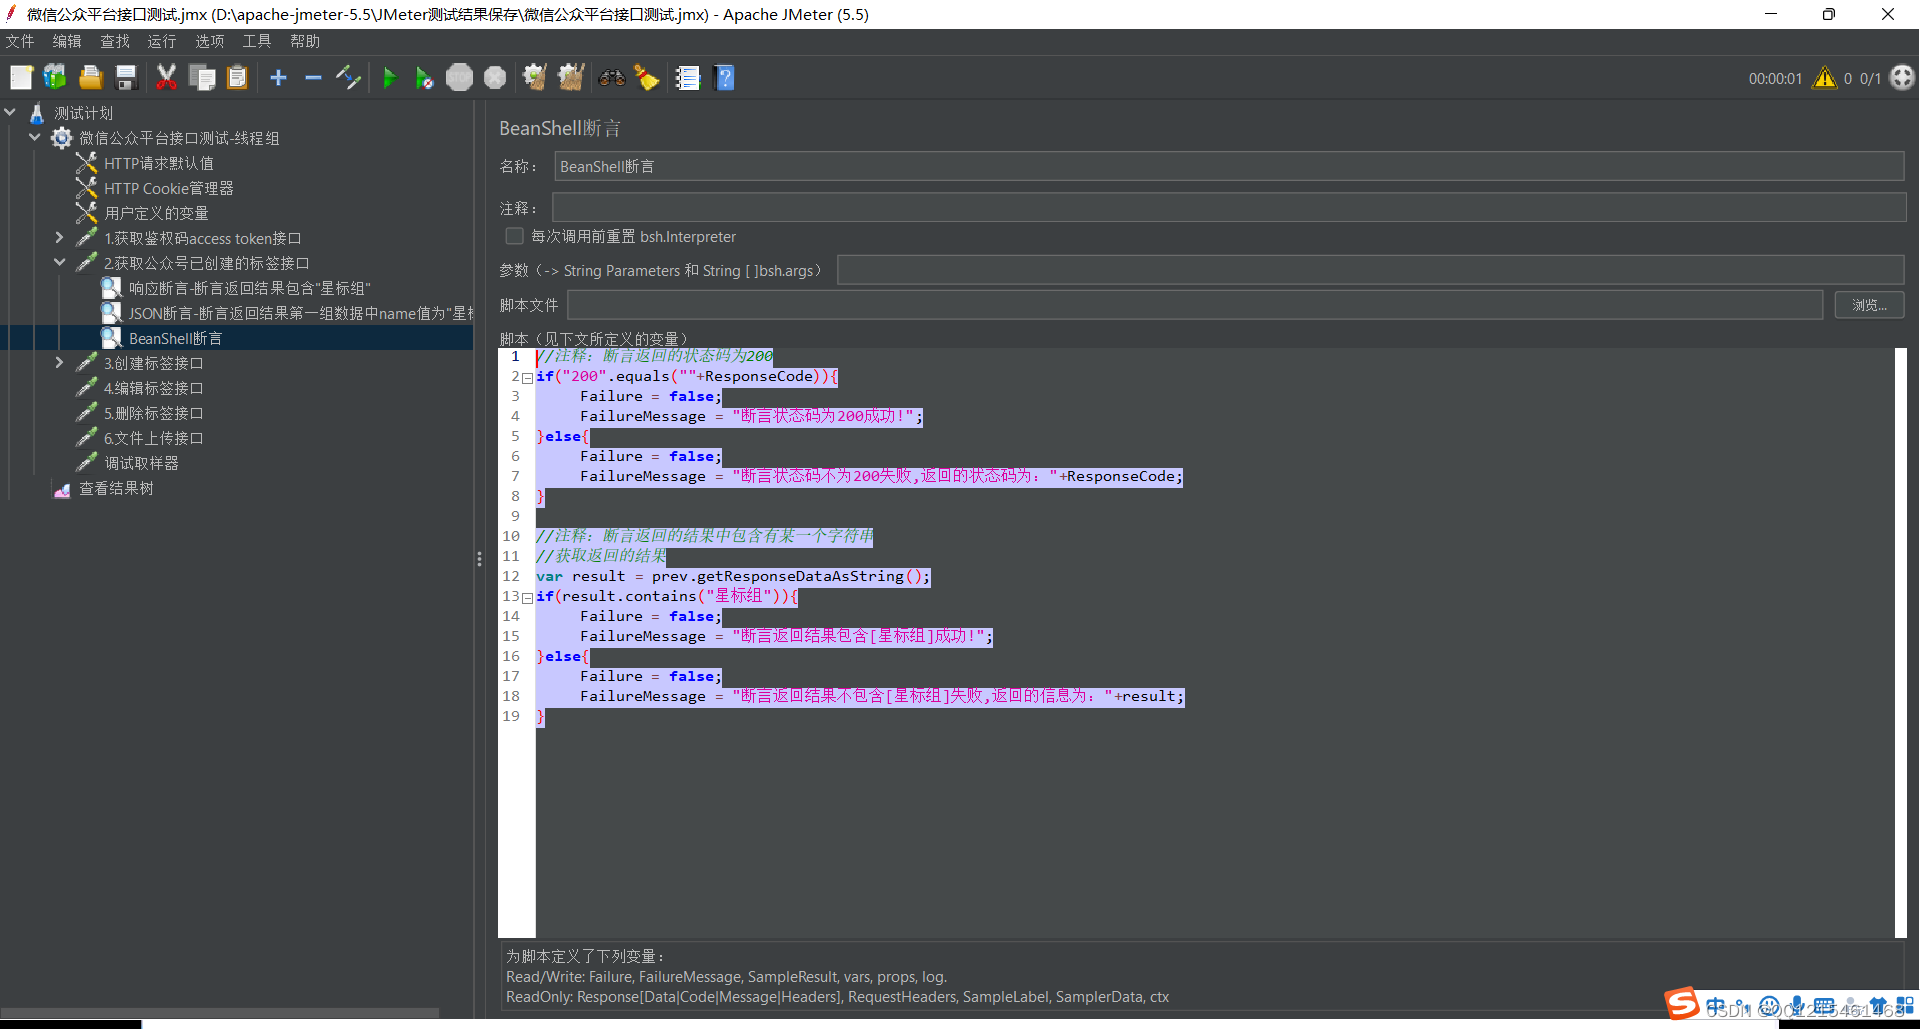
Task: Reset search with the broom icon
Action: click(647, 78)
